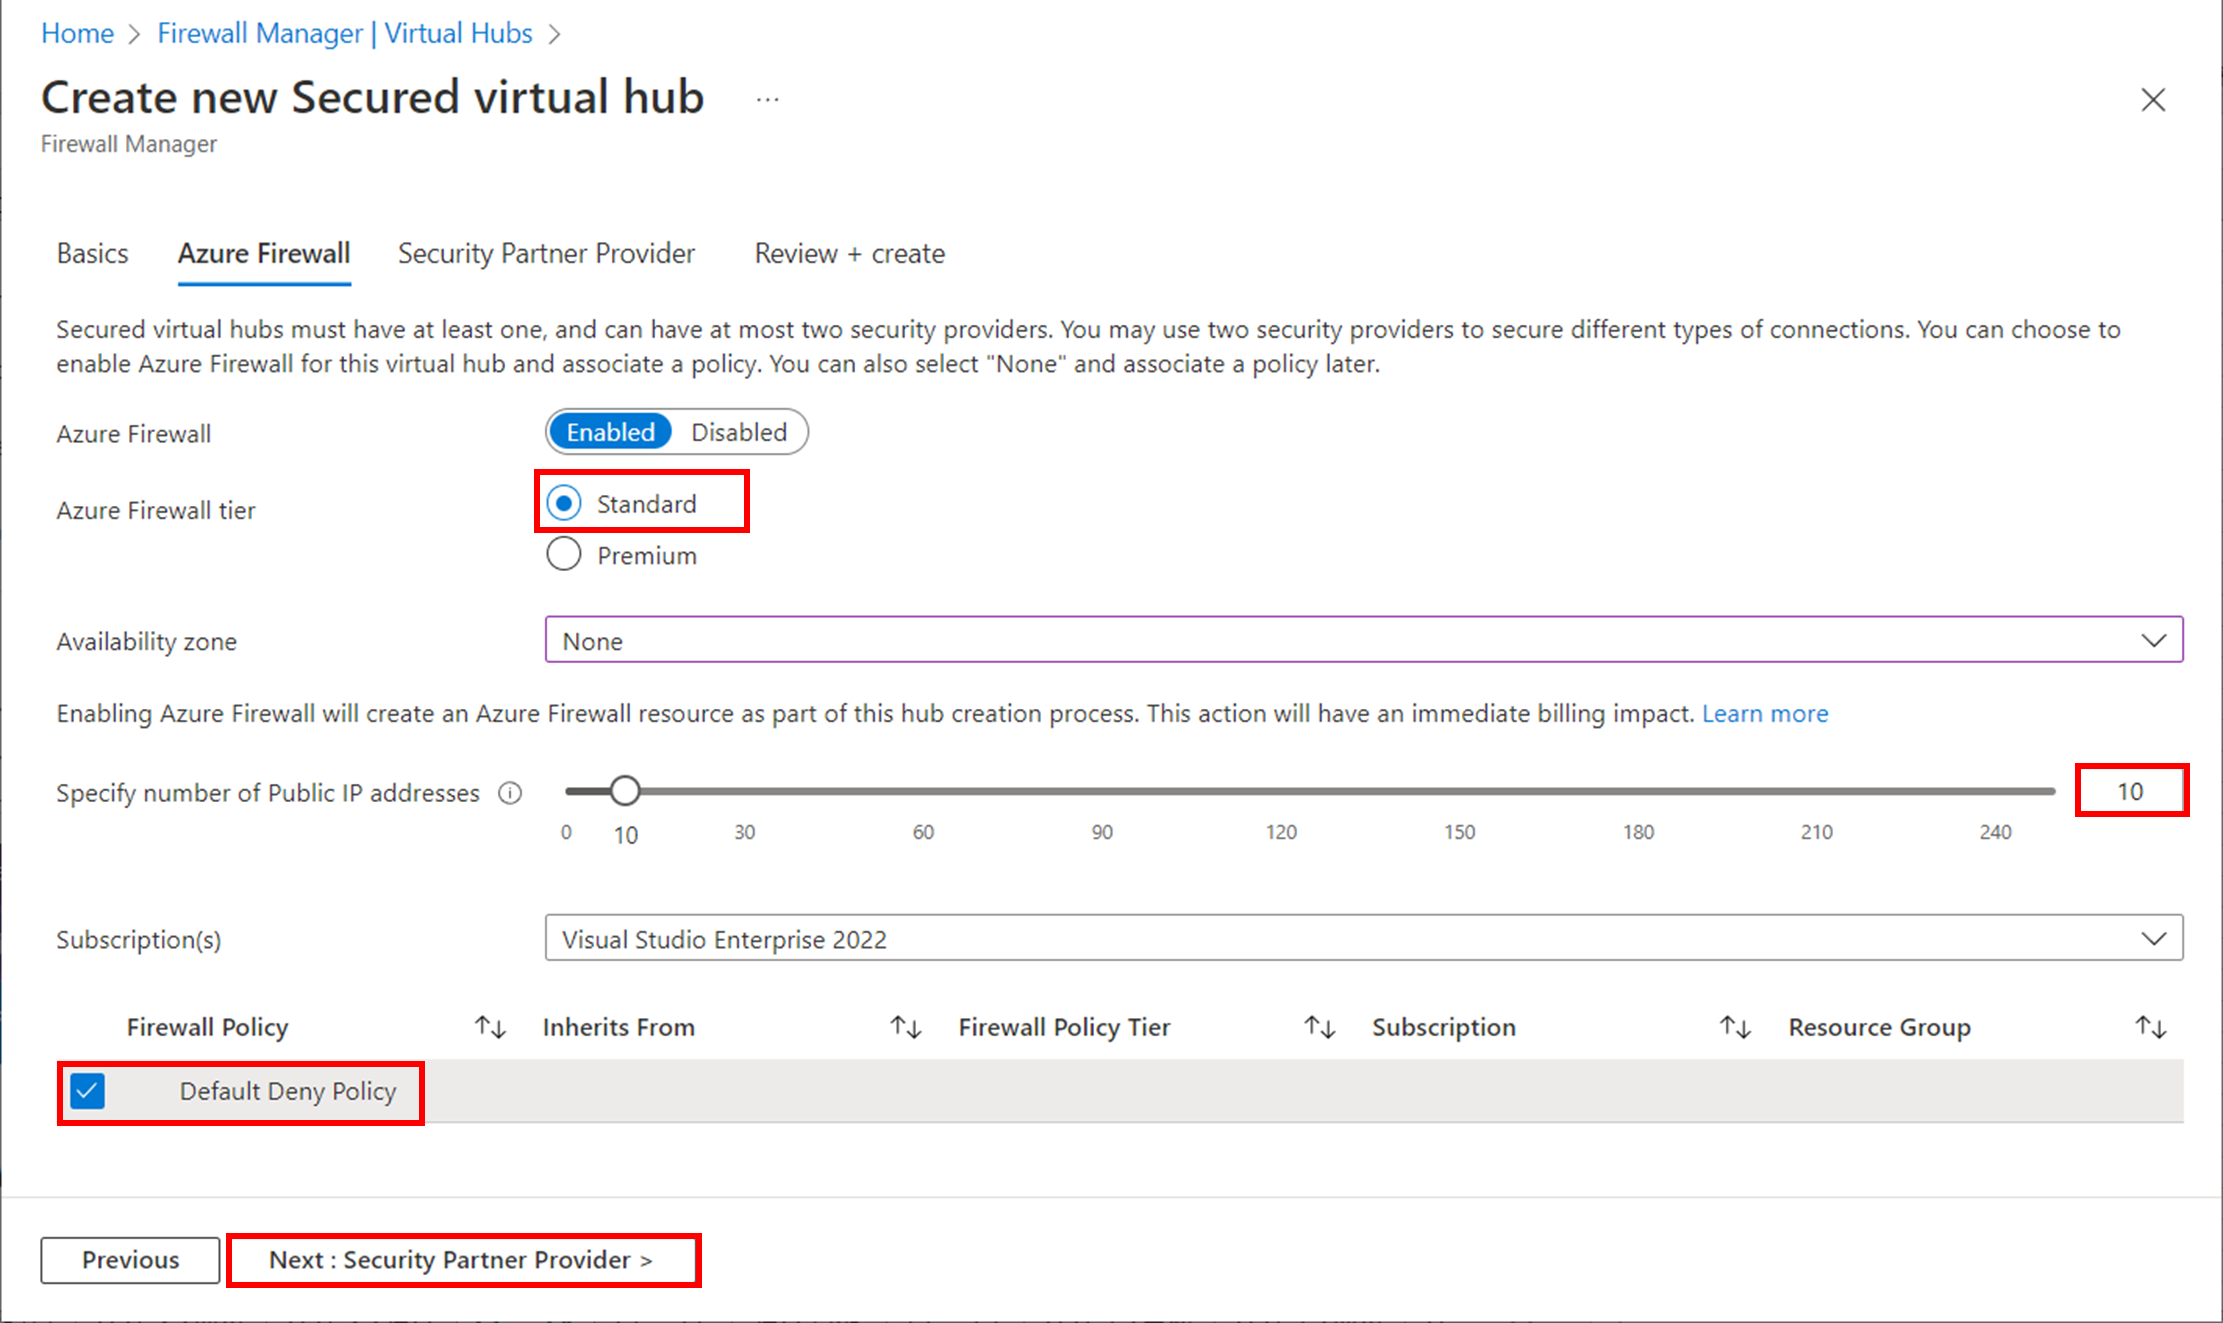This screenshot has width=2223, height=1323.
Task: Sort by Firewall Policy column arrows
Action: 490,1027
